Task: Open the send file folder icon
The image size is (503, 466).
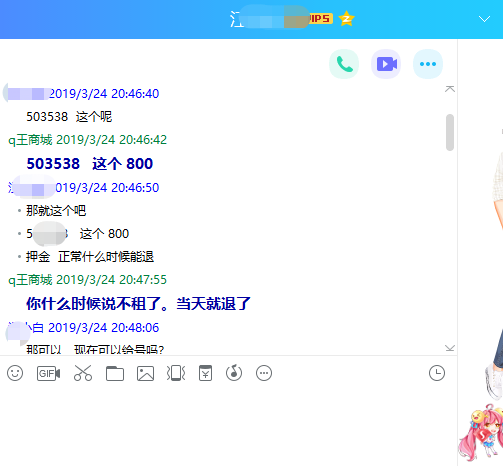Action: click(x=115, y=373)
